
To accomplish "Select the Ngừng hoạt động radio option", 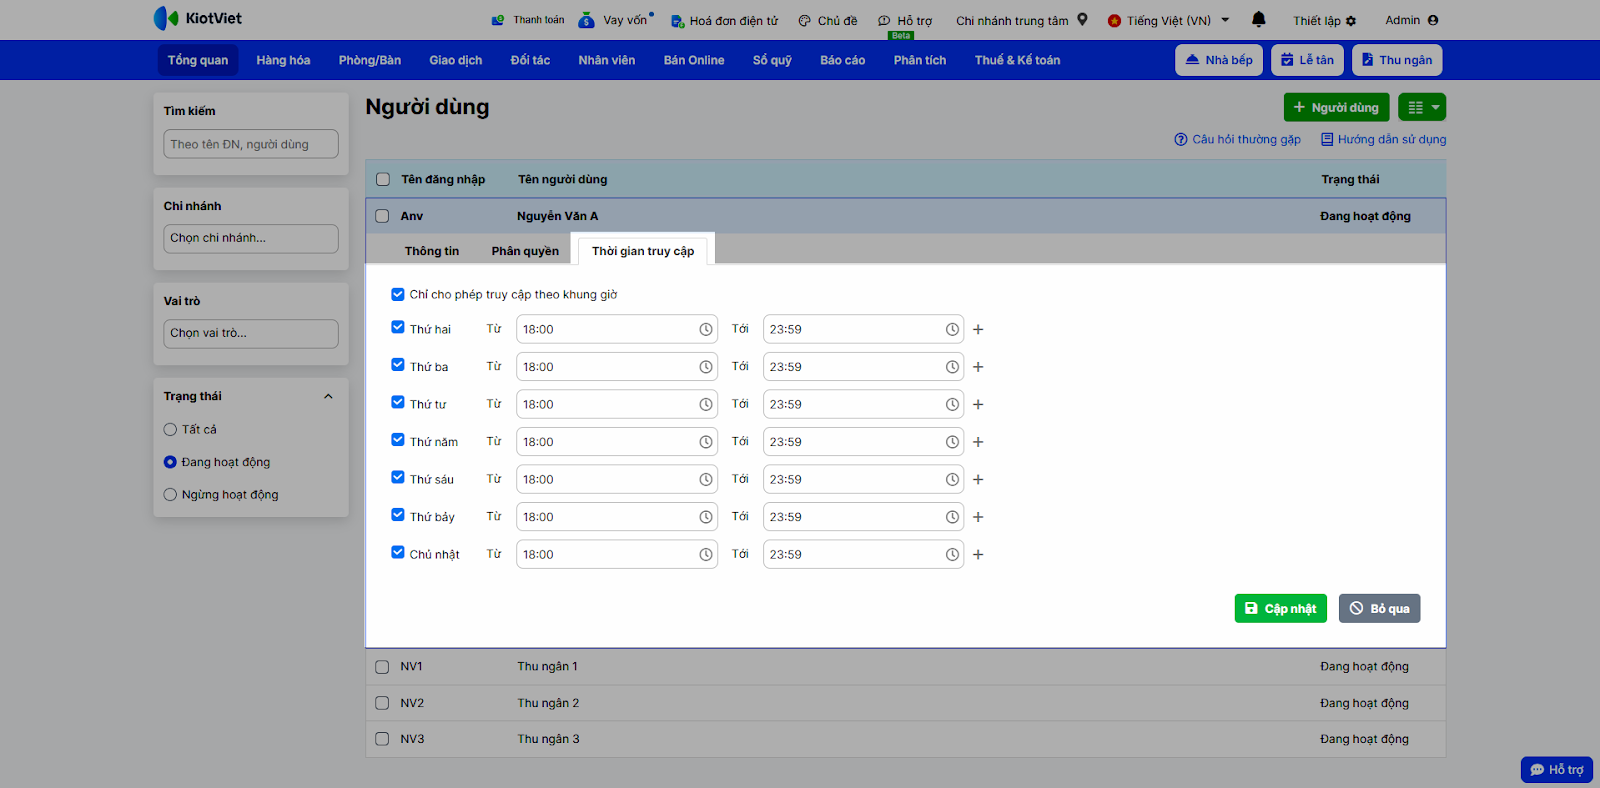I will tap(170, 494).
